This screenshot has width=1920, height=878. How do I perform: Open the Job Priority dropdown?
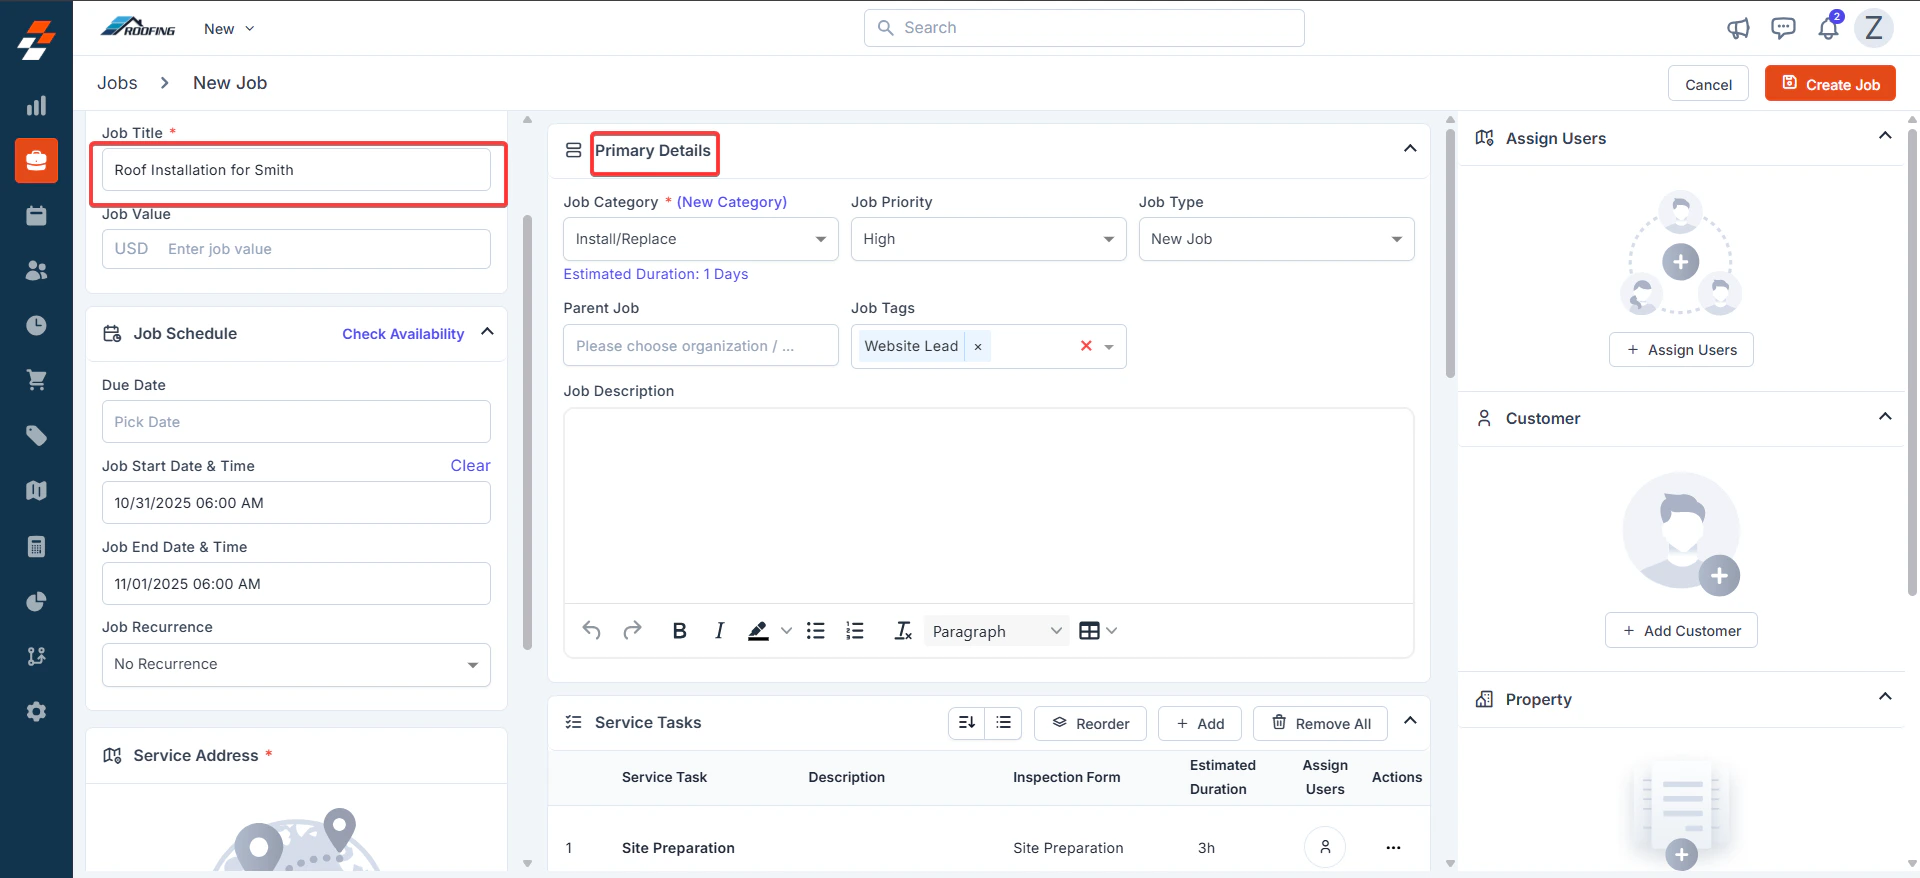coord(989,239)
